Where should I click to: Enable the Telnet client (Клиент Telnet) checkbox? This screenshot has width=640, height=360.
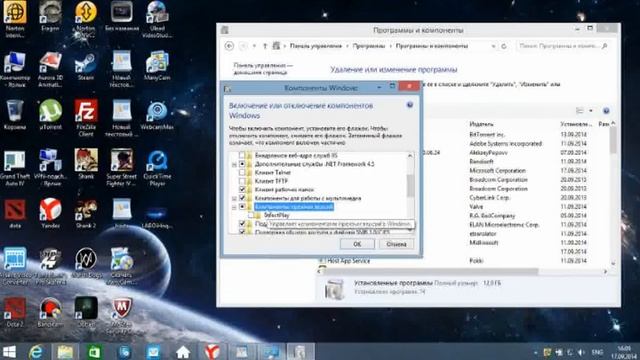click(x=242, y=173)
